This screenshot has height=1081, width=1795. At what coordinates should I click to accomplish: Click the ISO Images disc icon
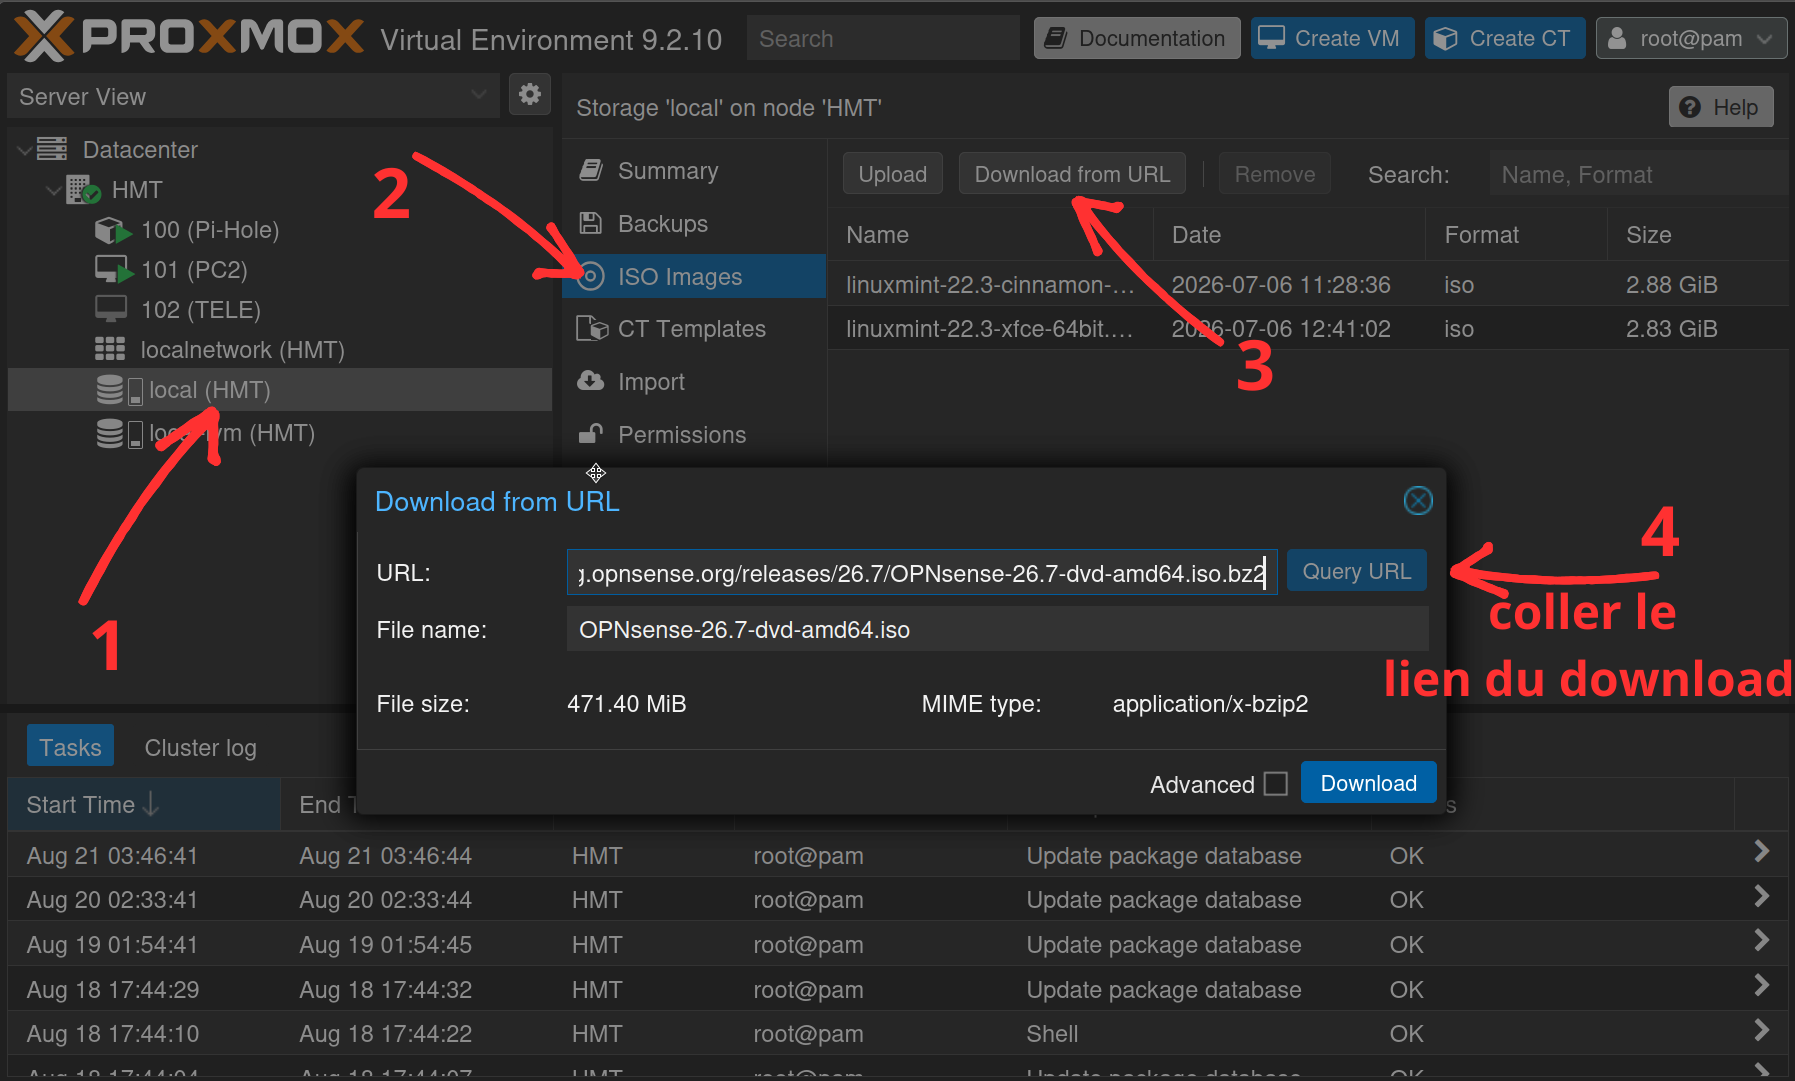591,276
